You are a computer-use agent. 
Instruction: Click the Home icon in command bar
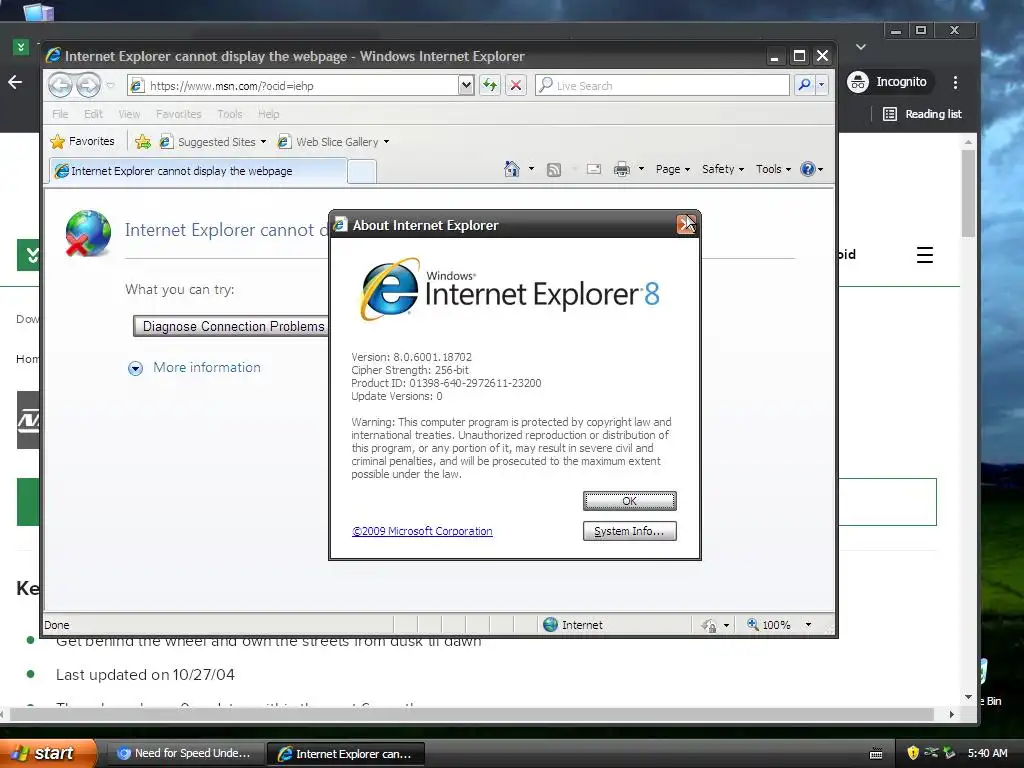pyautogui.click(x=511, y=169)
